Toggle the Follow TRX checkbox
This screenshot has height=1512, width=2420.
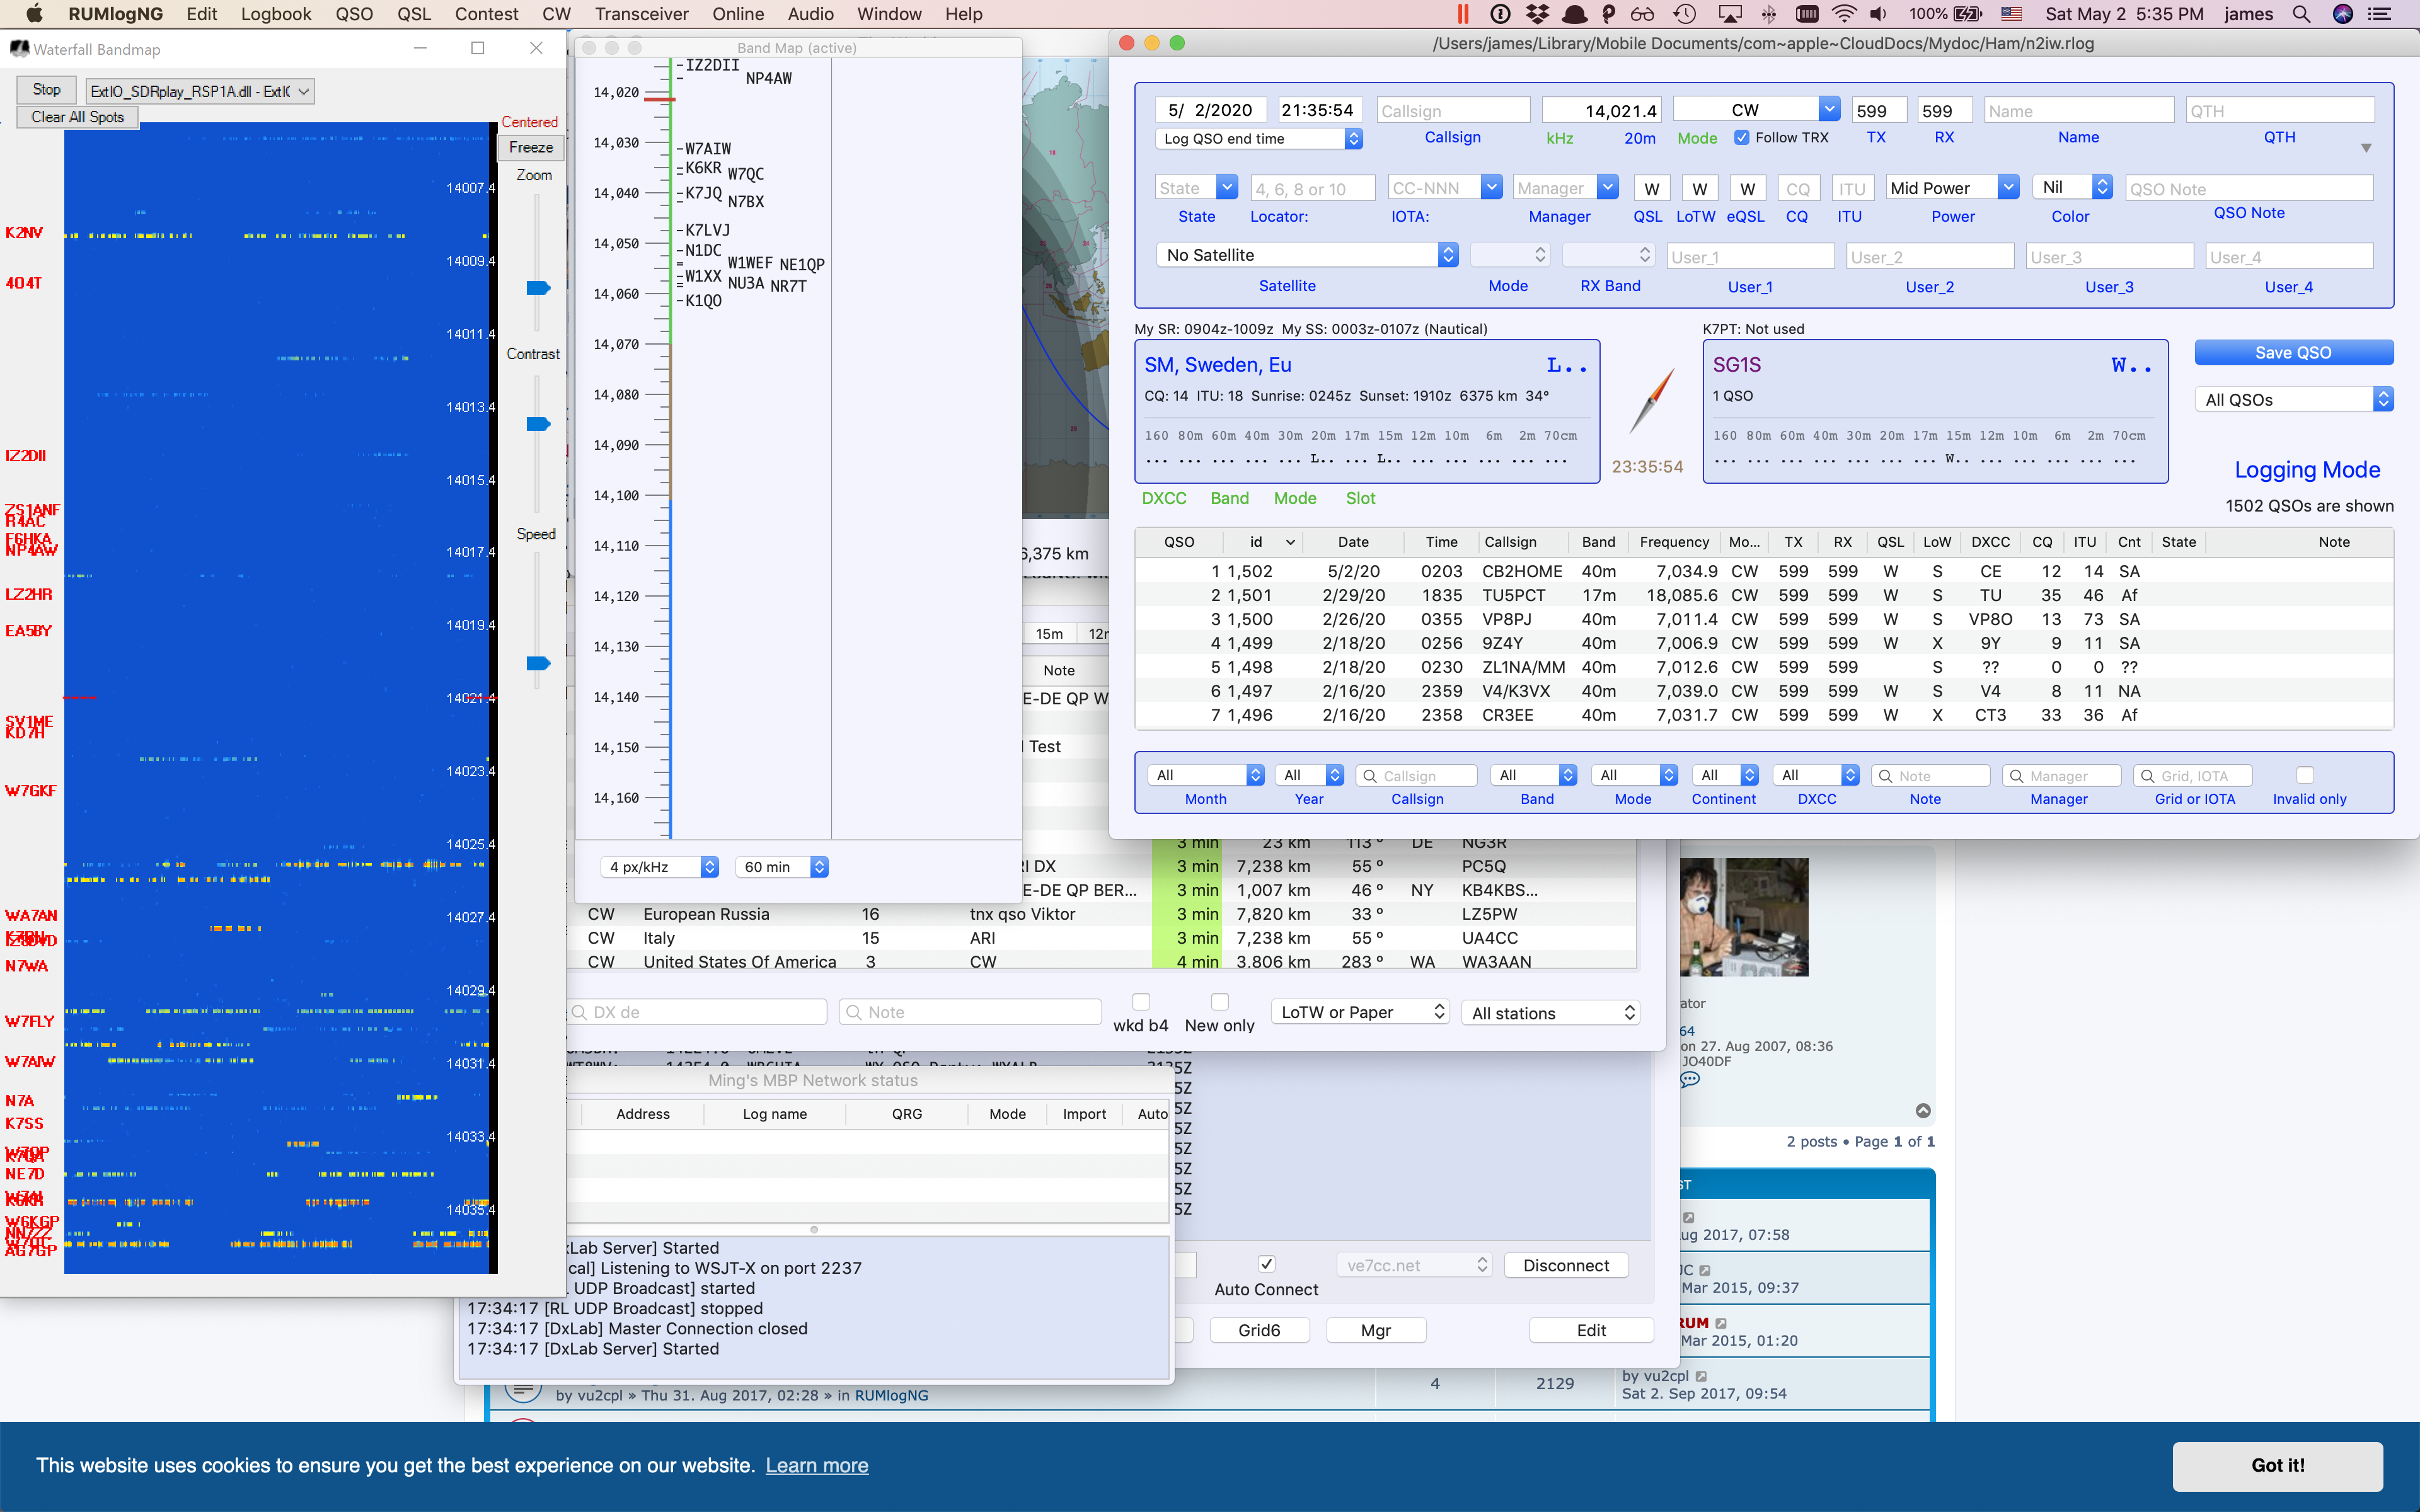coord(1742,138)
